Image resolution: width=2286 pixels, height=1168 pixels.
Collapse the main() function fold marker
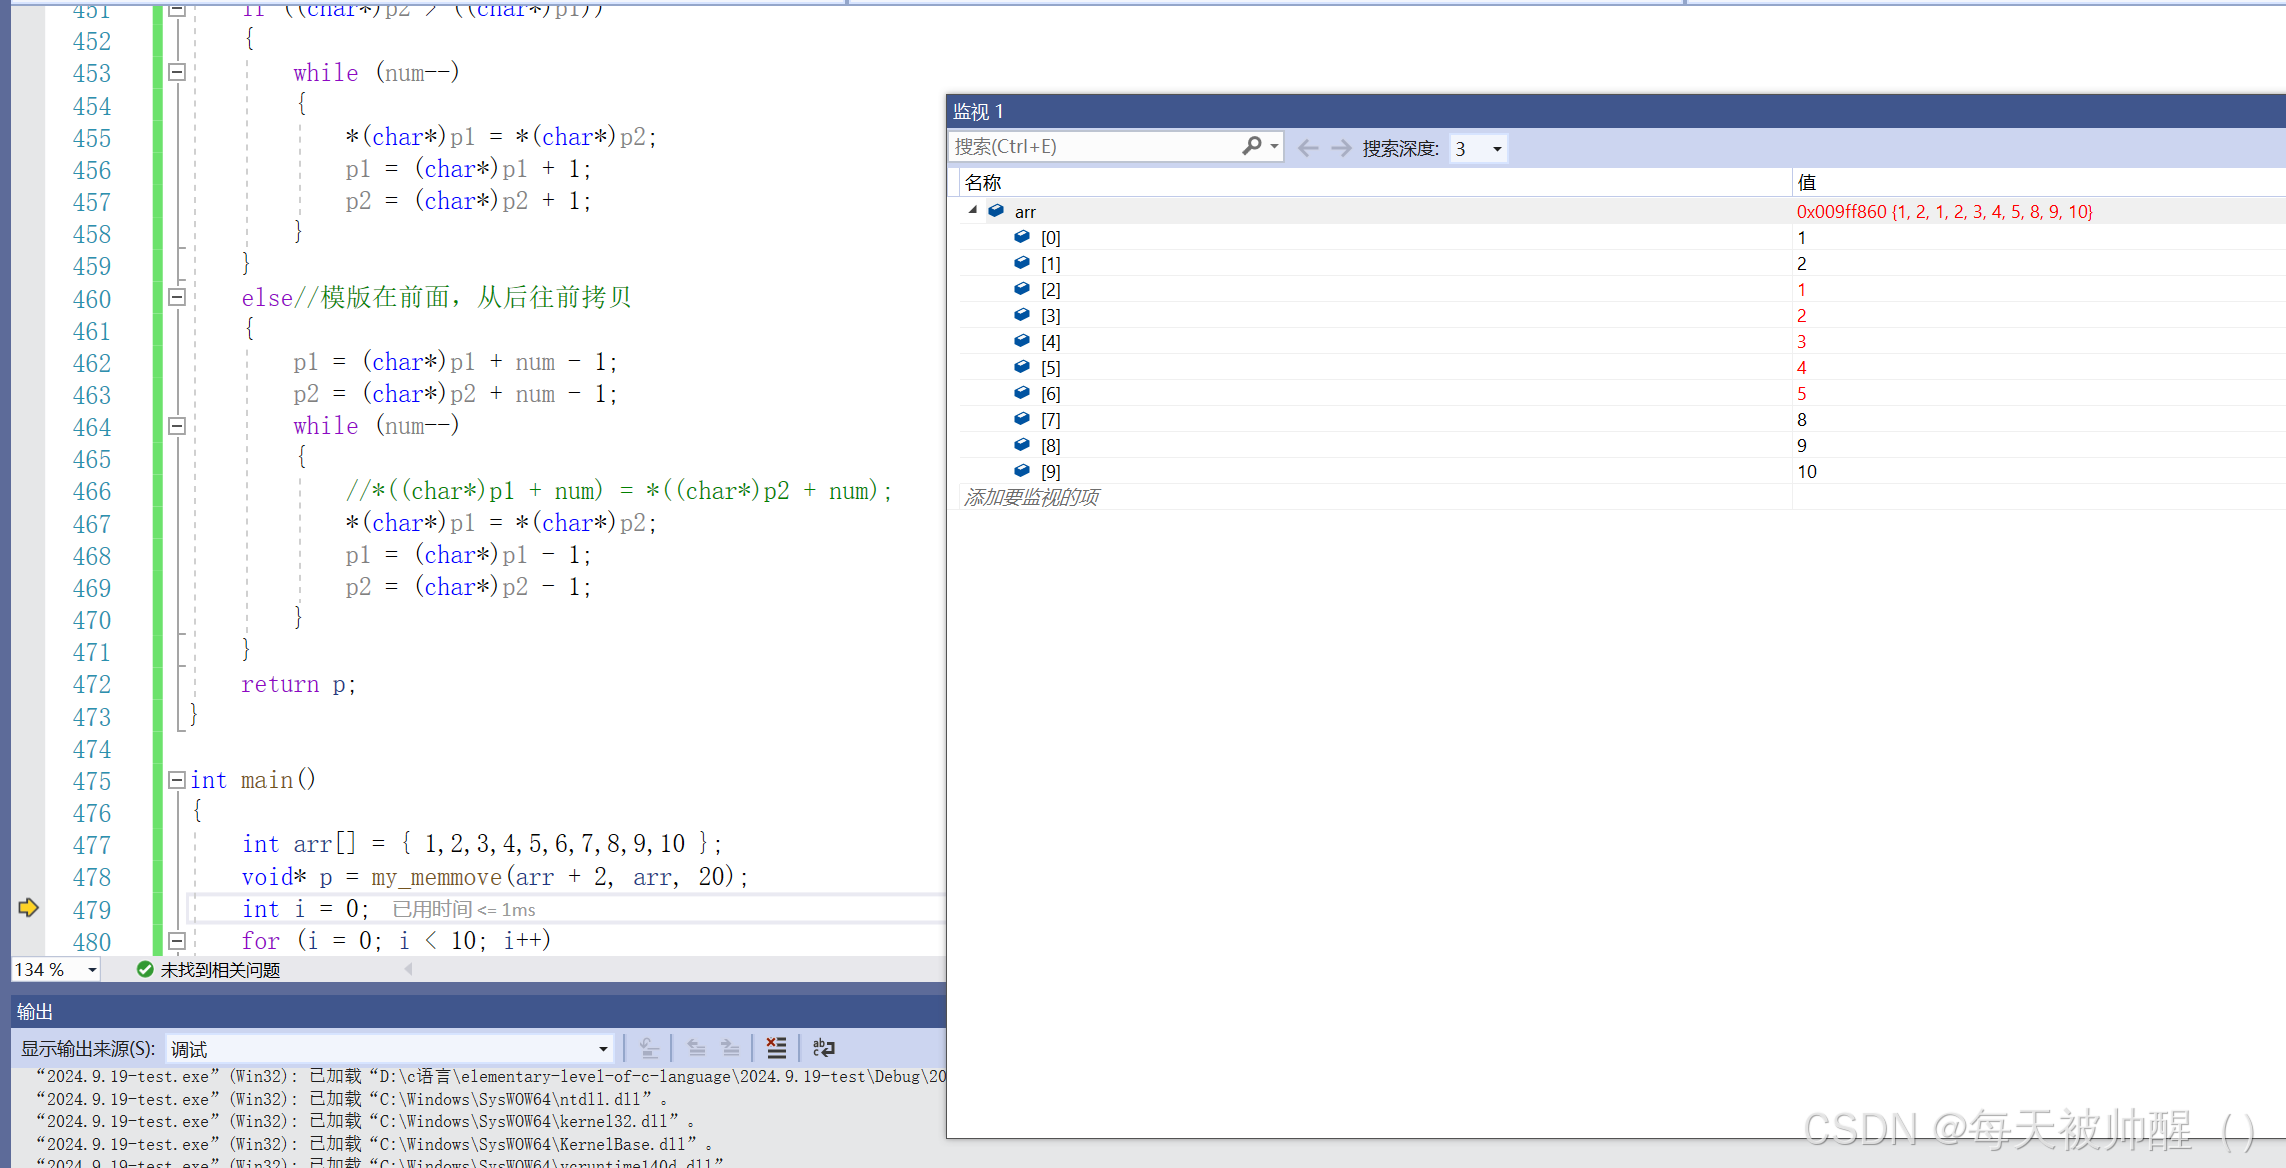pos(177,779)
